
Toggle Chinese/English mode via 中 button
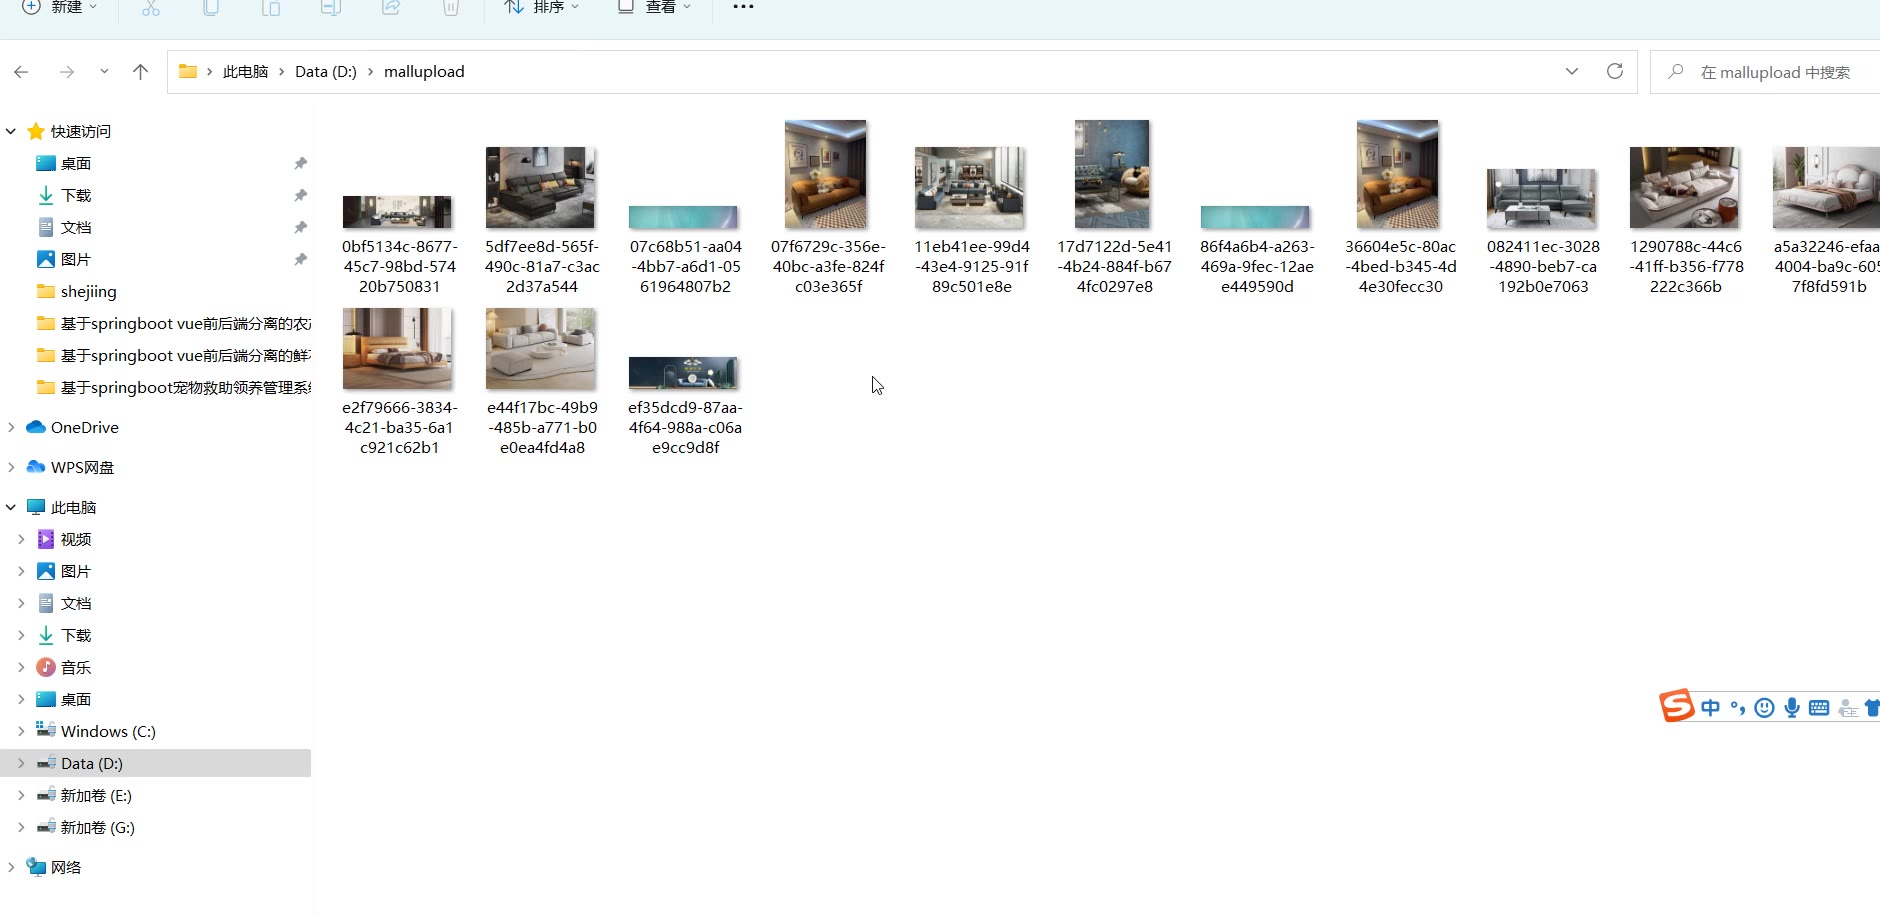pyautogui.click(x=1711, y=708)
